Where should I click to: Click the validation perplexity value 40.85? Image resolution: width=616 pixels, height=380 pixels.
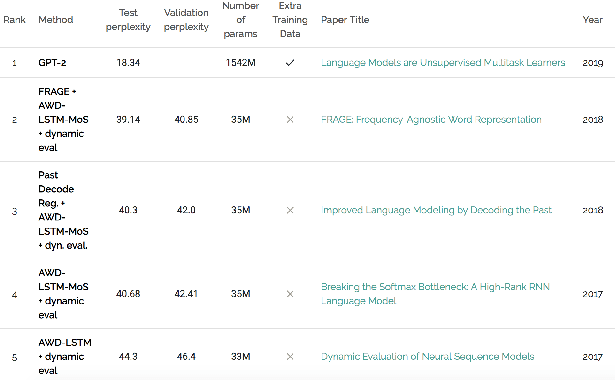point(186,119)
